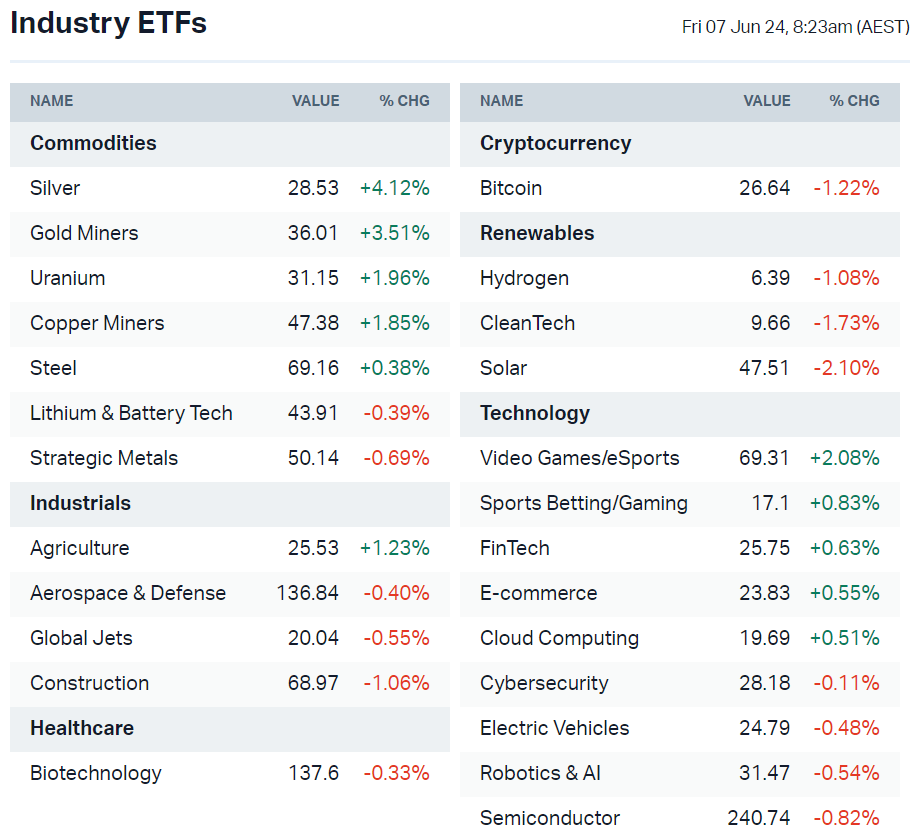Select the Semiconductor ETF row
The width and height of the screenshot is (917, 837).
pos(550,818)
